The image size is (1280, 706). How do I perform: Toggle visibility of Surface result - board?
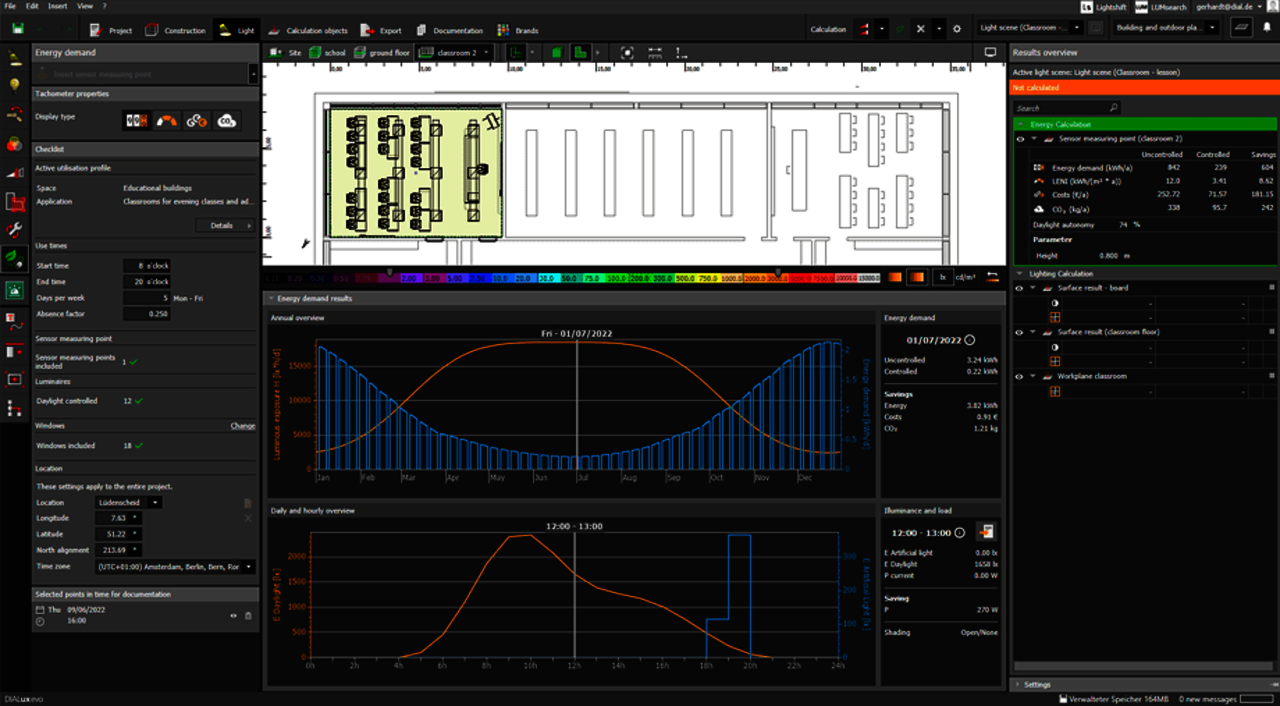coord(1020,288)
